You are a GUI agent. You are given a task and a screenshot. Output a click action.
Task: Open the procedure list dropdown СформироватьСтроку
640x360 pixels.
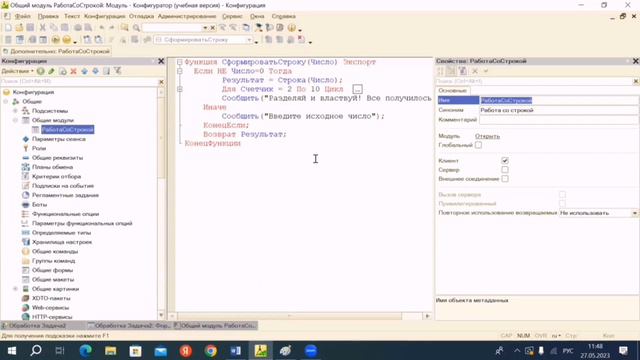click(249, 40)
